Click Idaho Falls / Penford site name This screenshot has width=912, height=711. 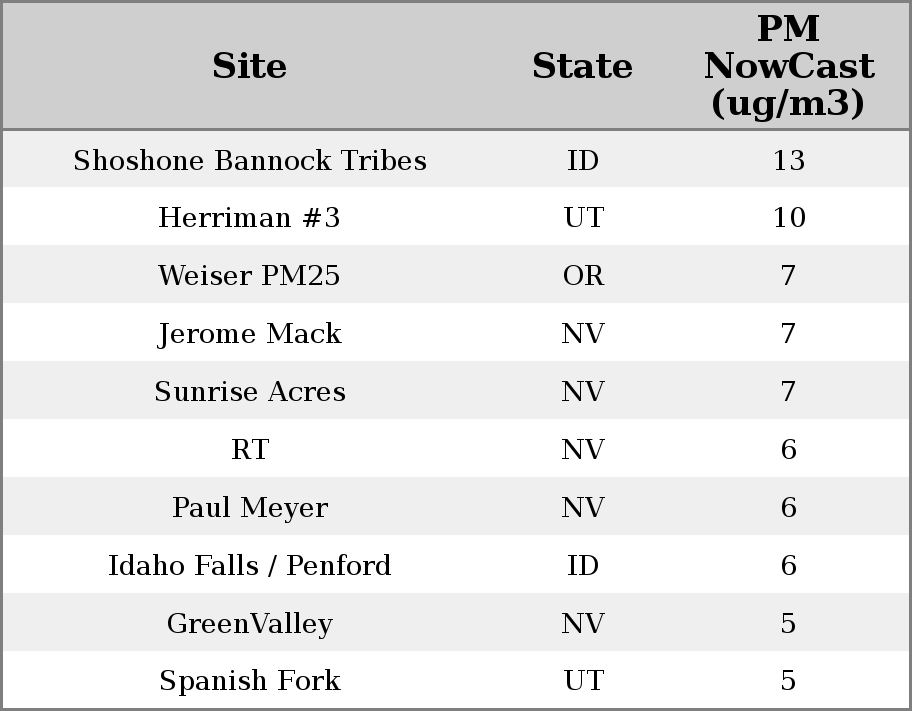[250, 566]
